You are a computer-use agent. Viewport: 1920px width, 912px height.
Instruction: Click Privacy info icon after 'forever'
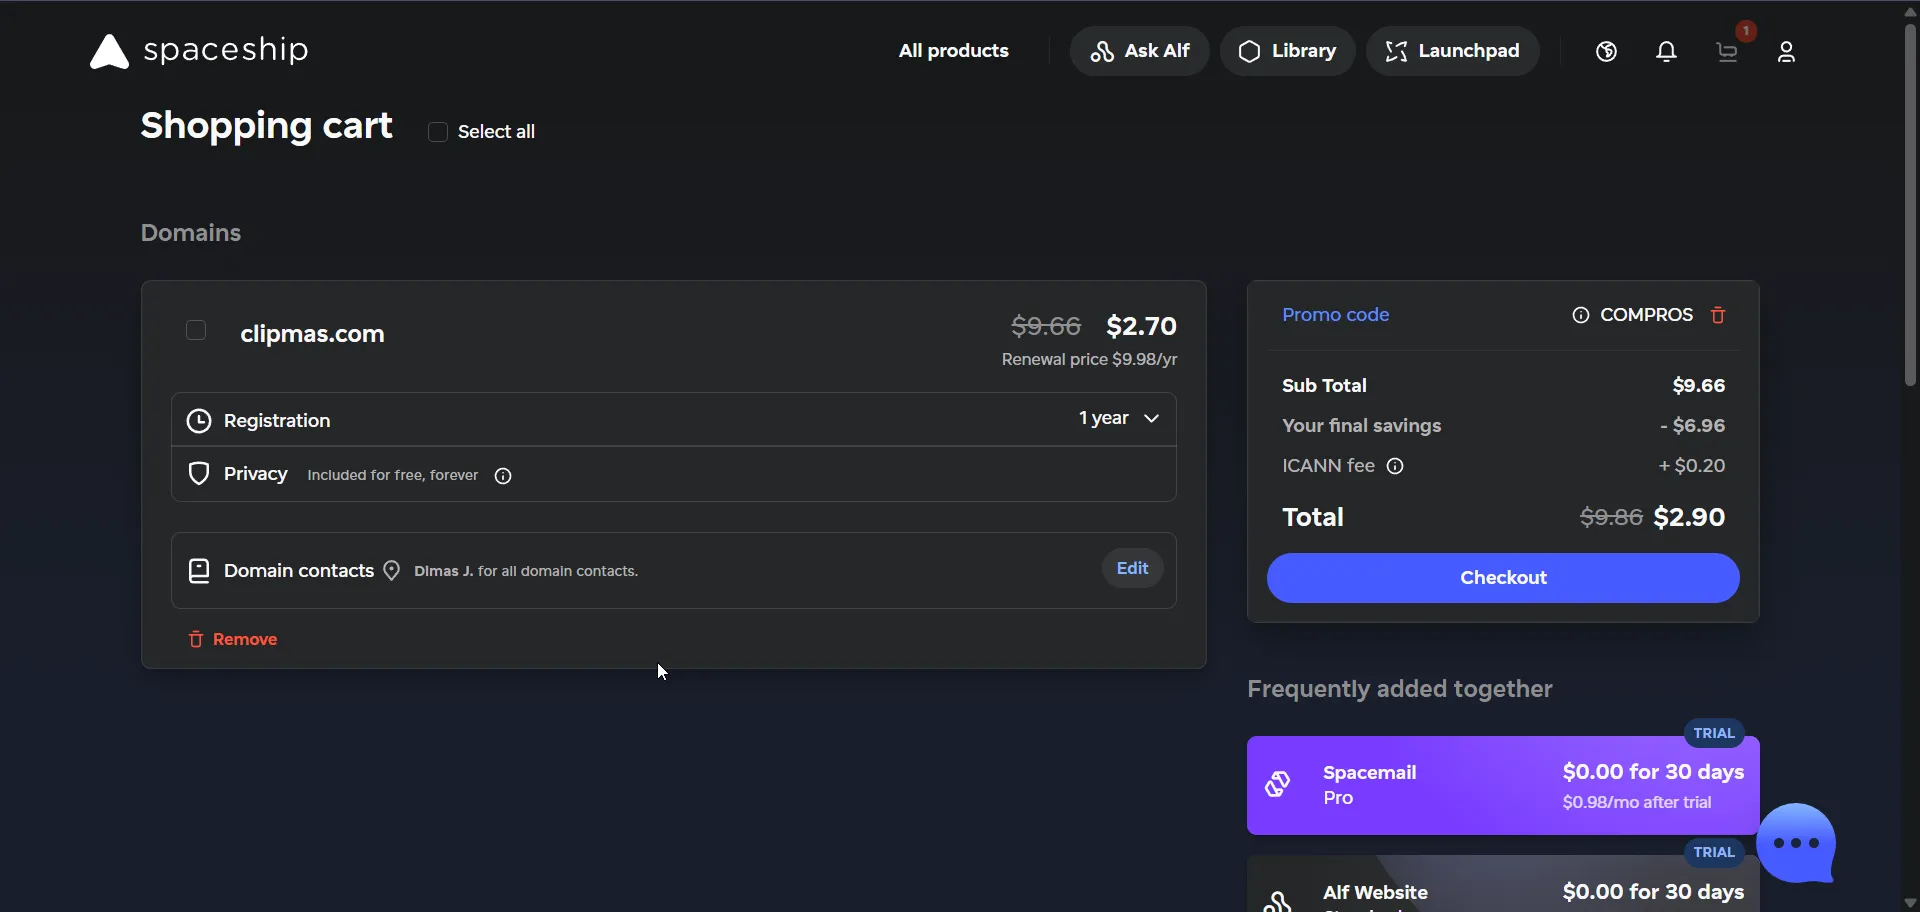tap(503, 476)
